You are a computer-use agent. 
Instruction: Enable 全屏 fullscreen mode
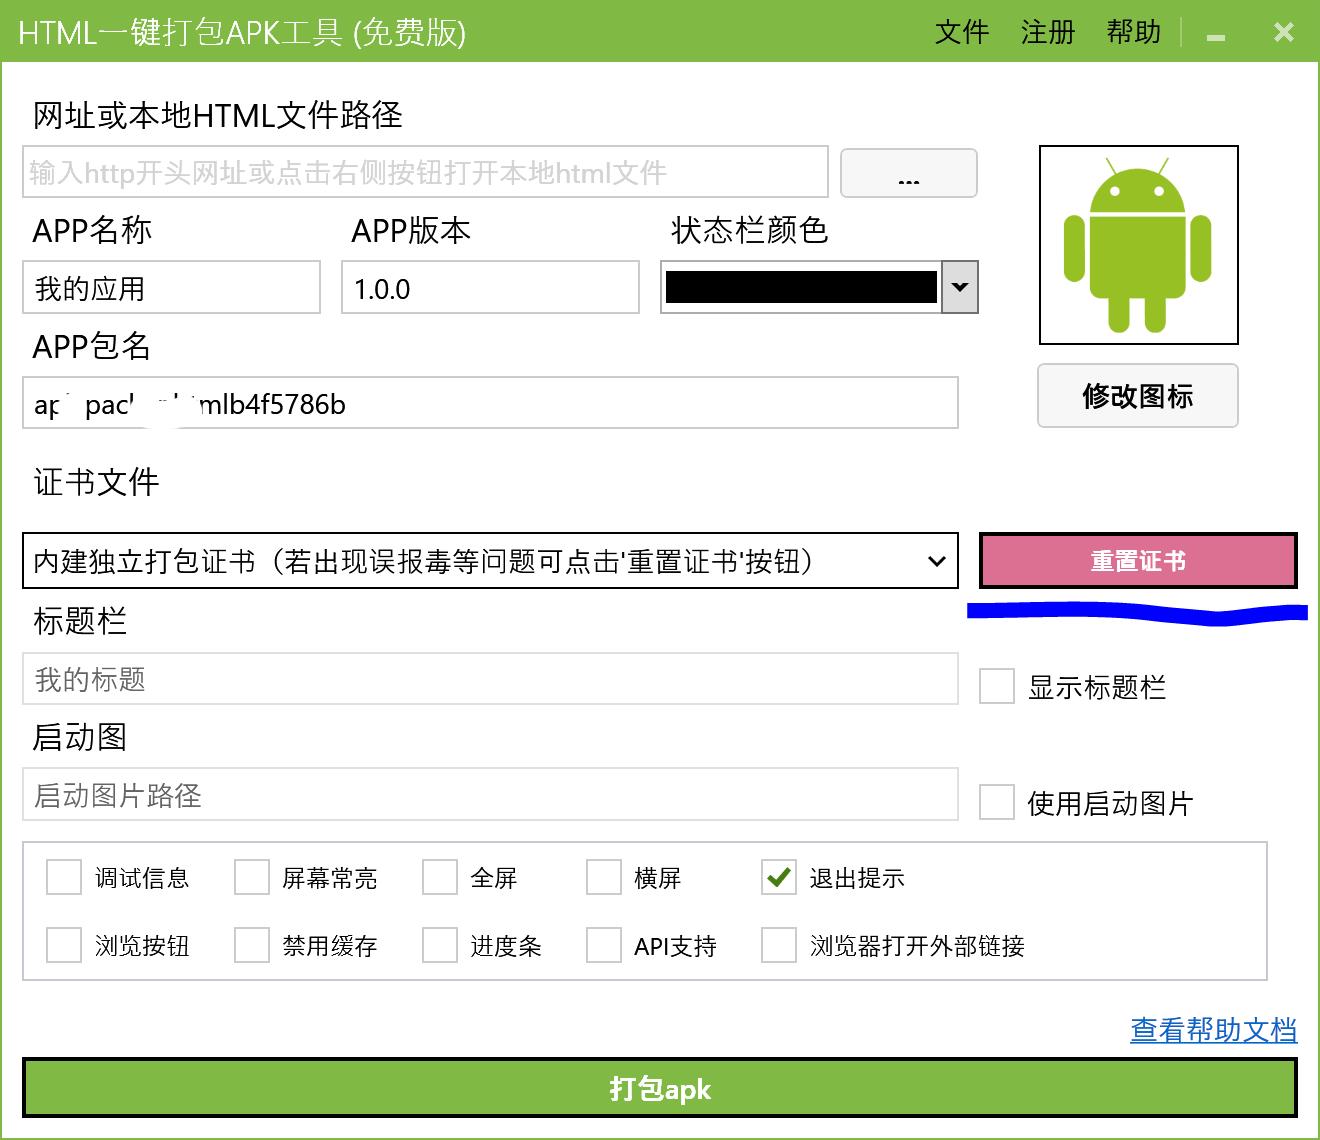(x=438, y=878)
